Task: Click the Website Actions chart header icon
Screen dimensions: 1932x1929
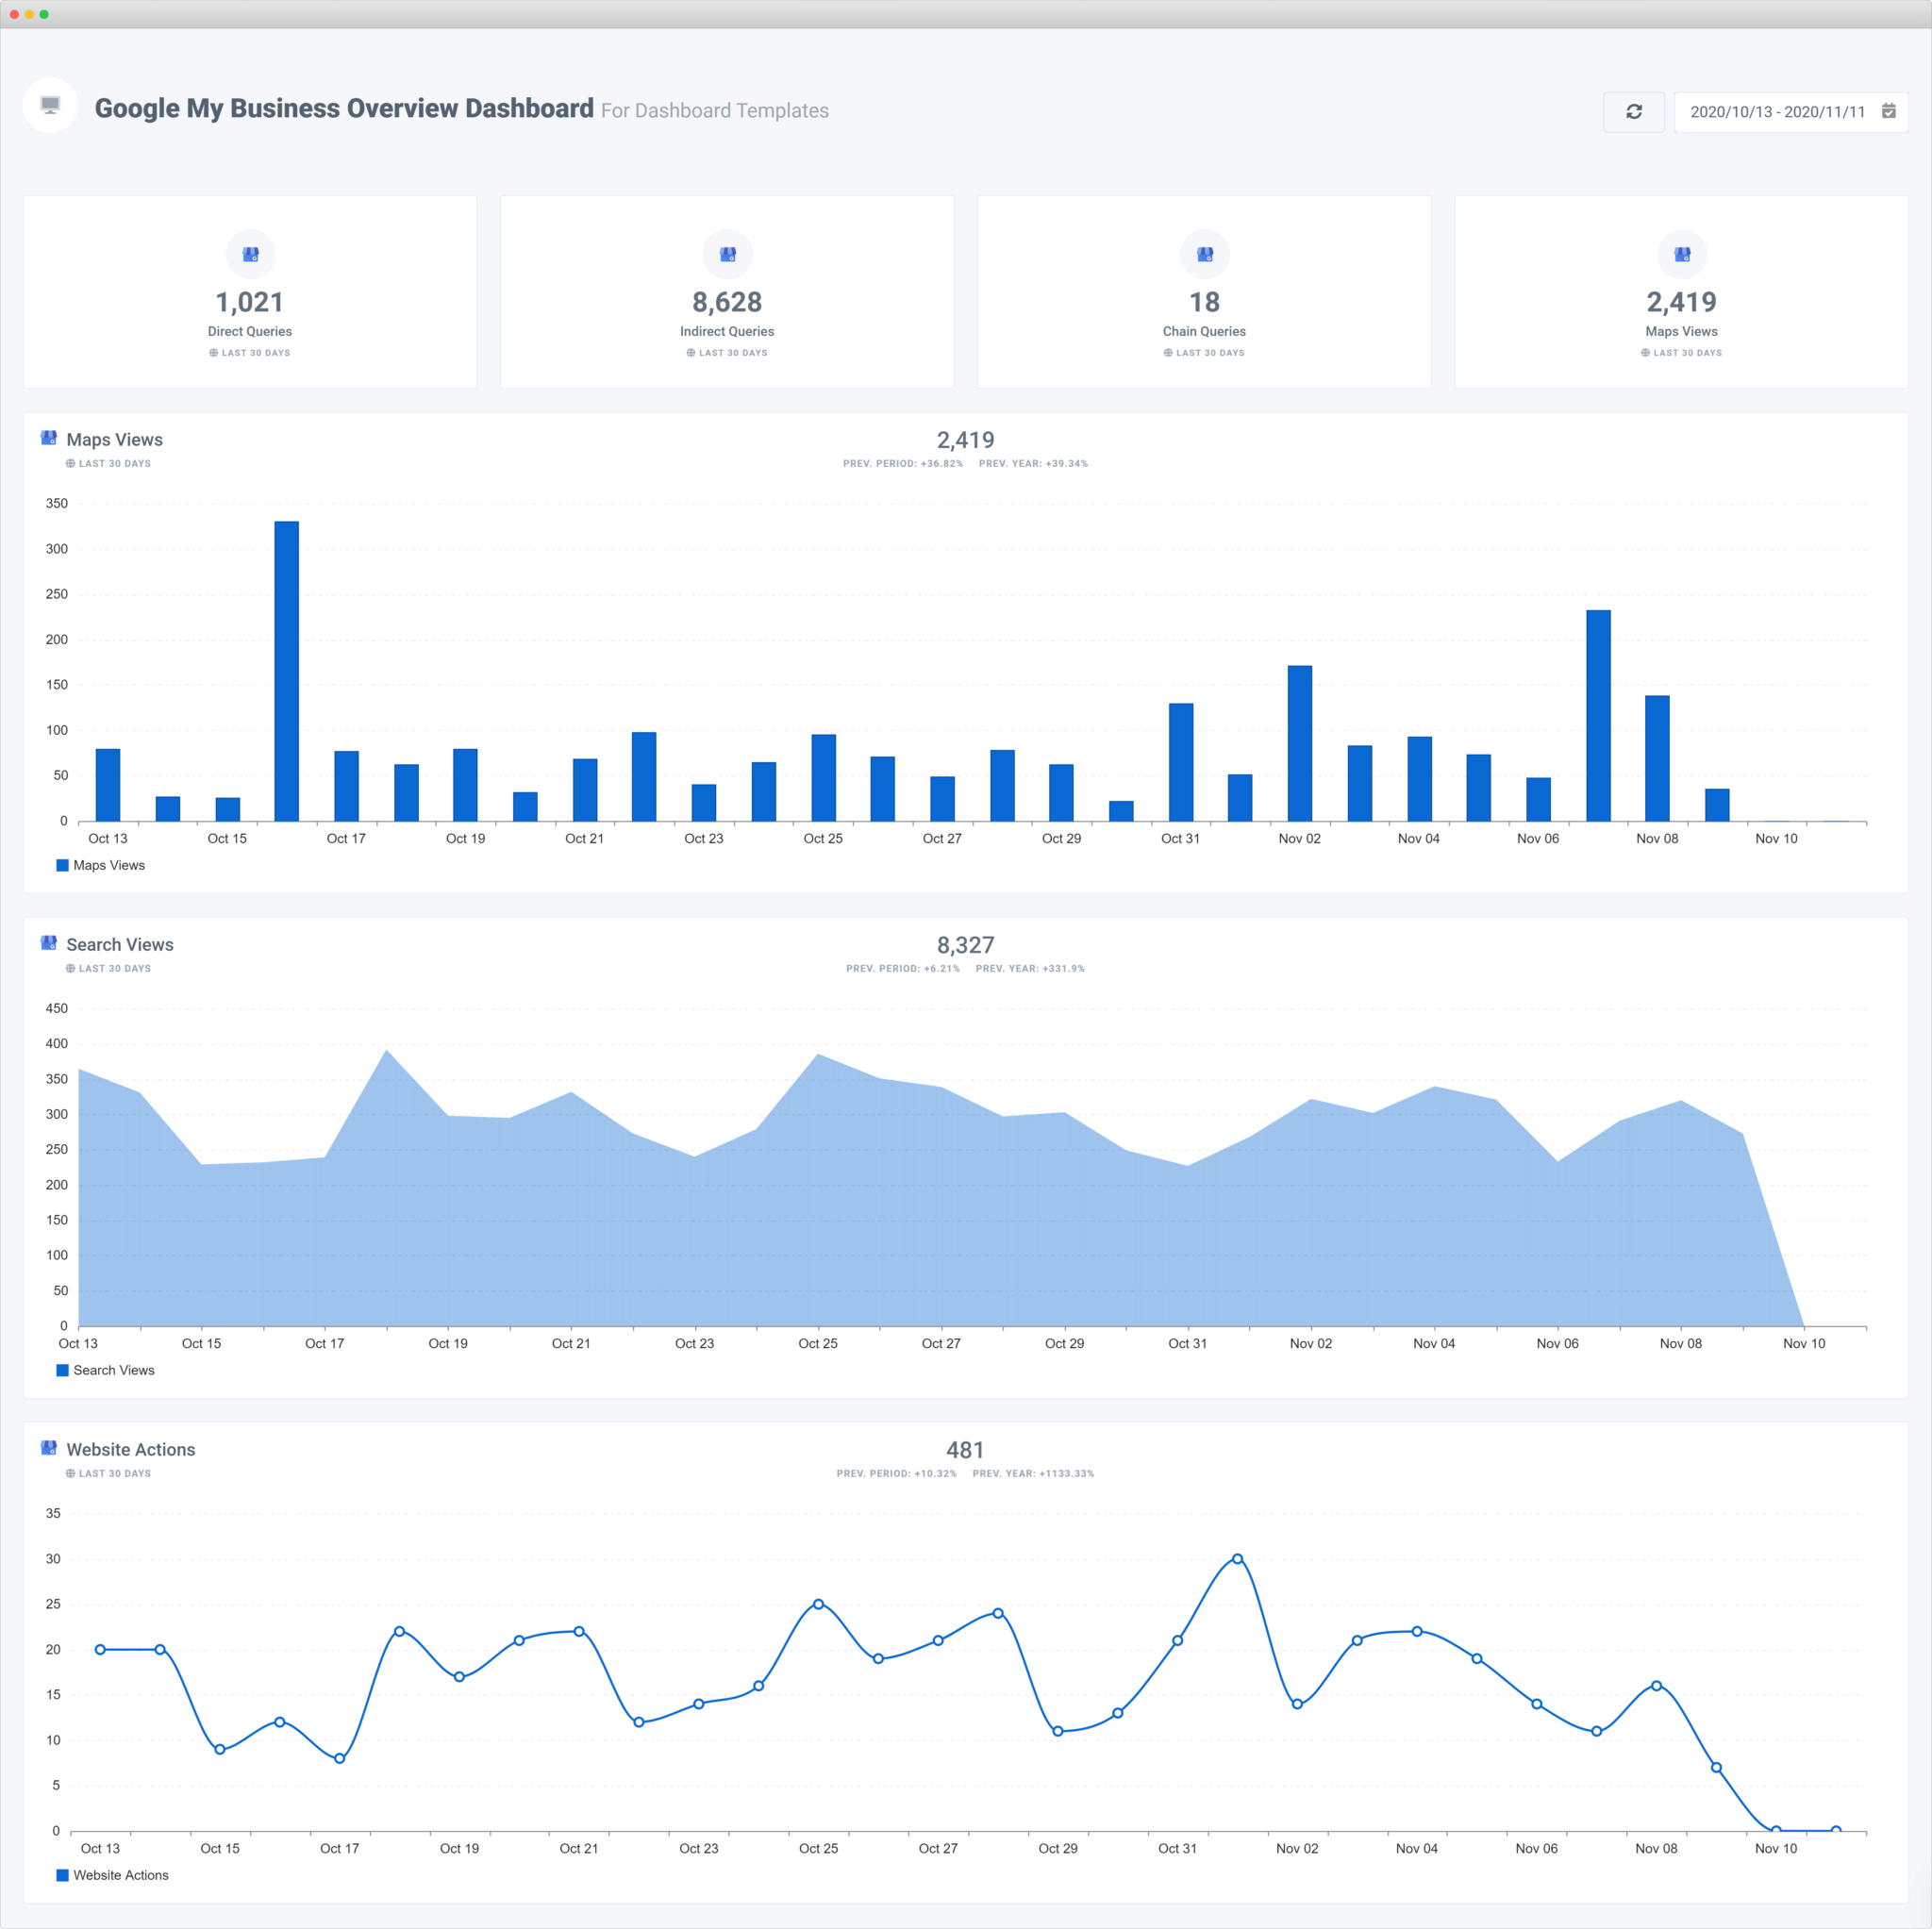Action: (48, 1448)
